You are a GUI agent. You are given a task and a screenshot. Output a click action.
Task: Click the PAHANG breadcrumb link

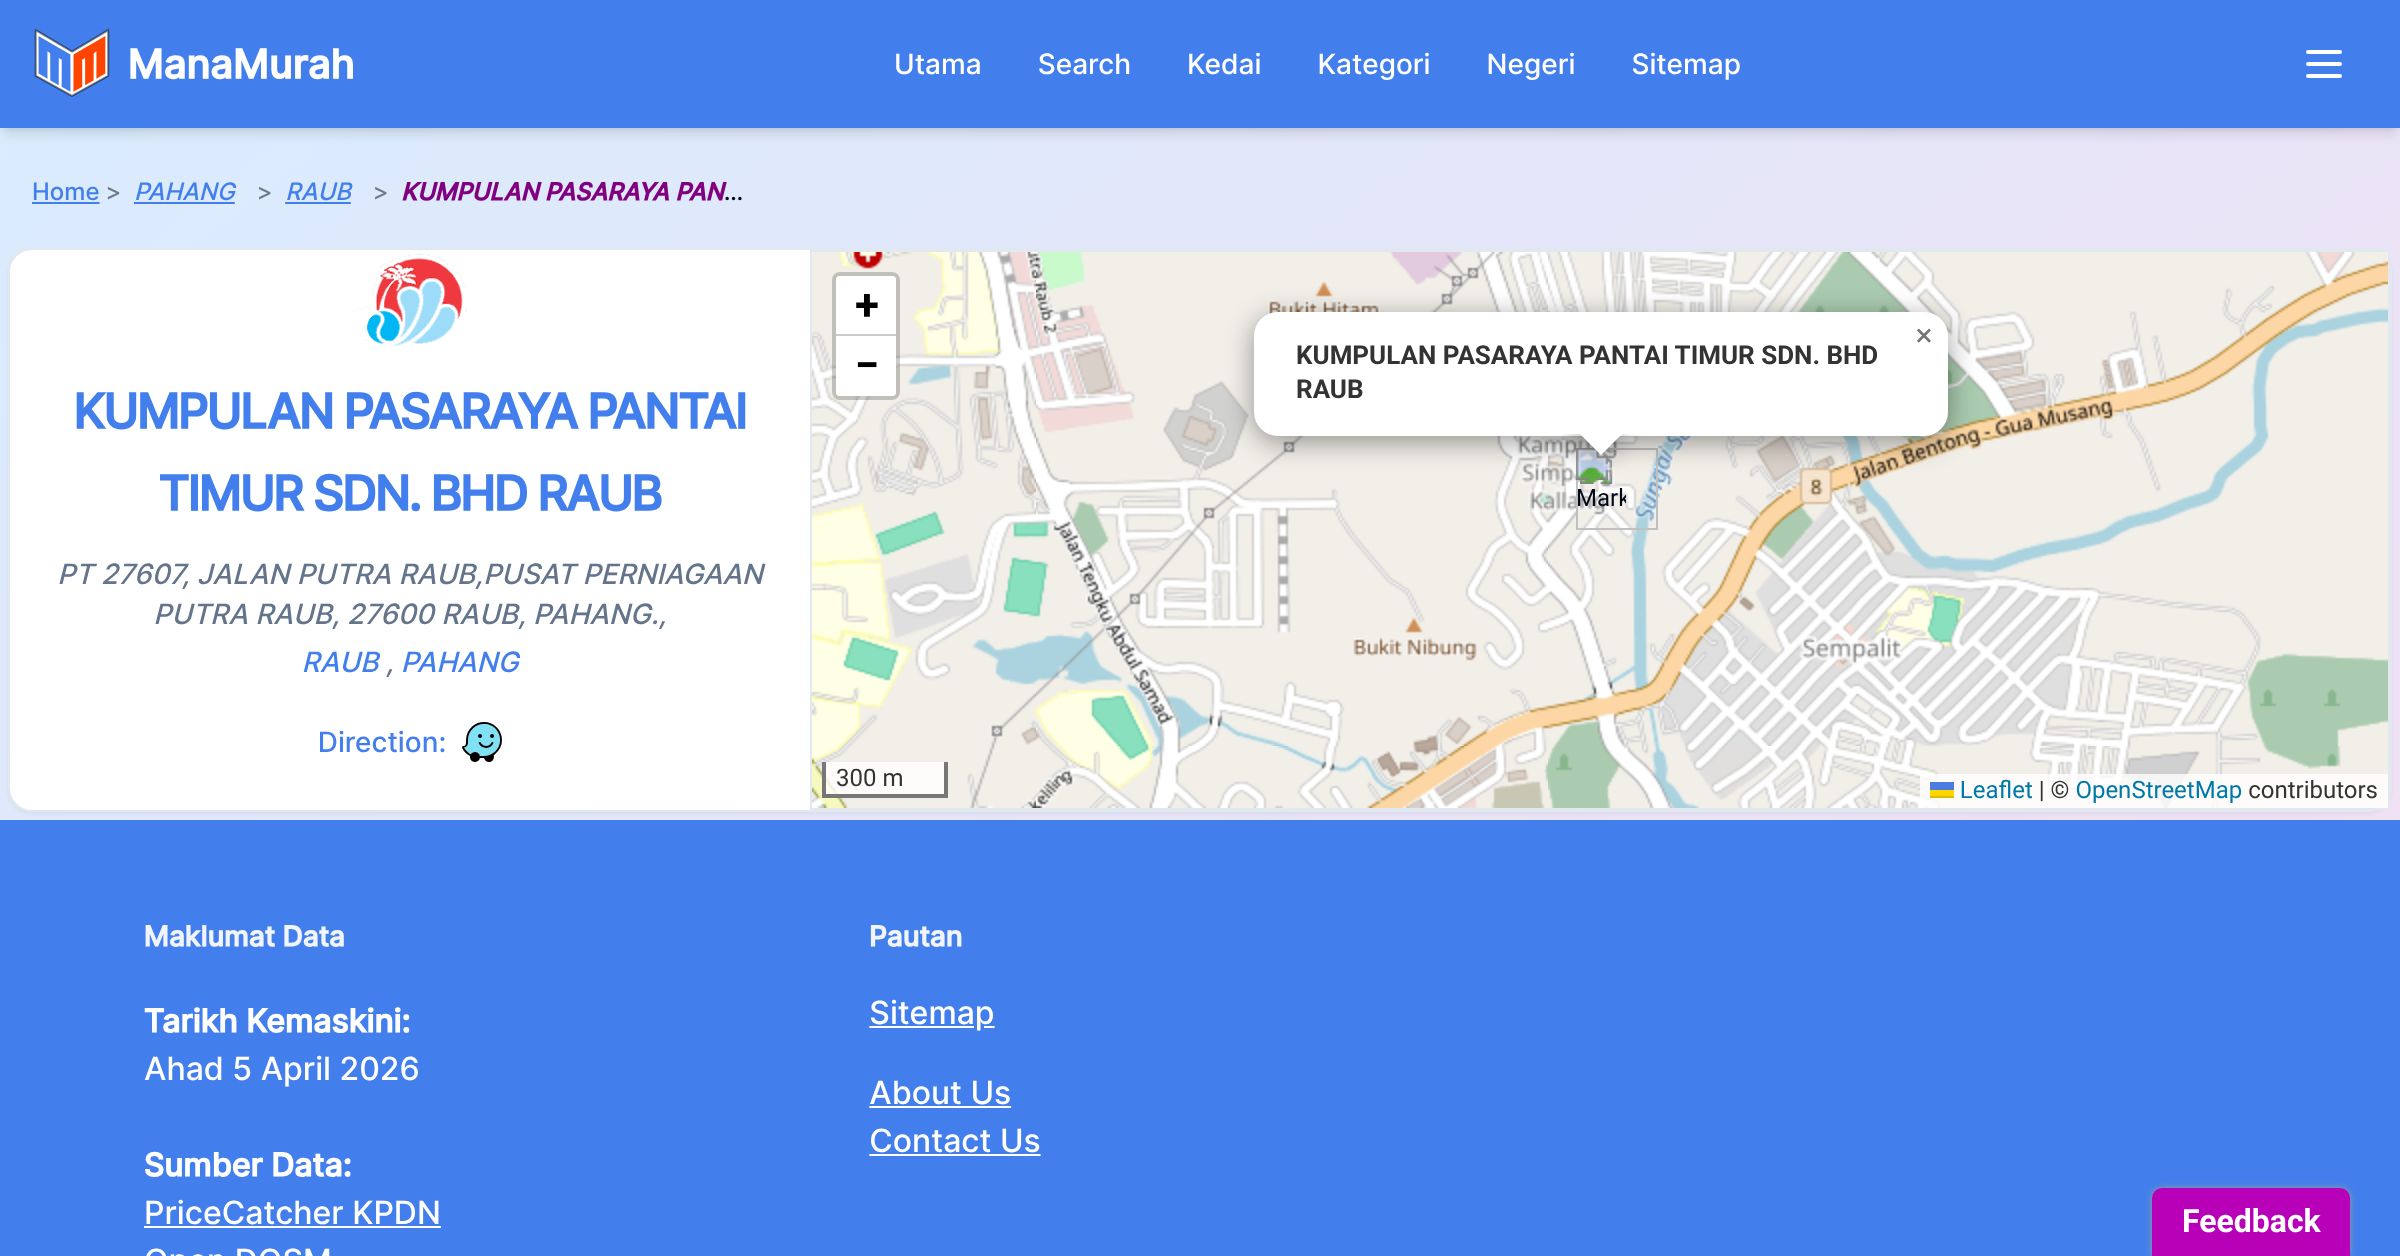click(185, 191)
